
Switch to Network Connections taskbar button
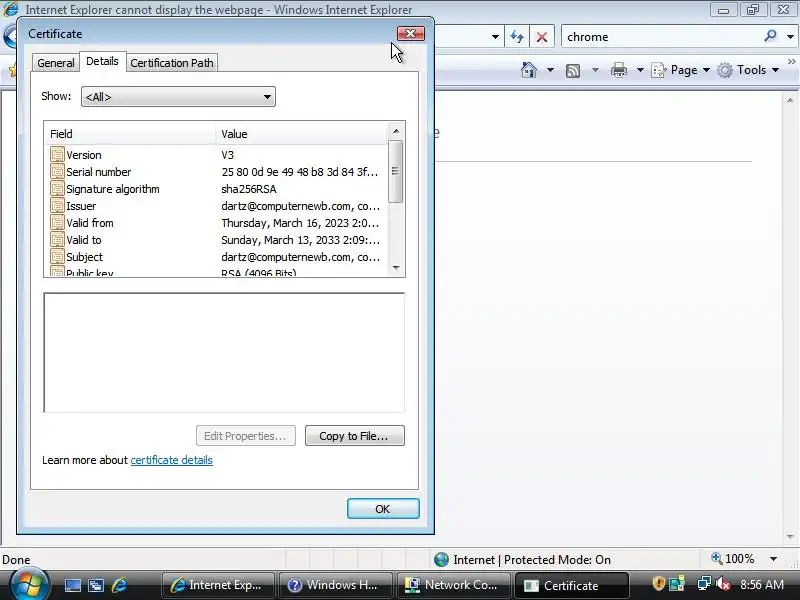pyautogui.click(x=454, y=585)
